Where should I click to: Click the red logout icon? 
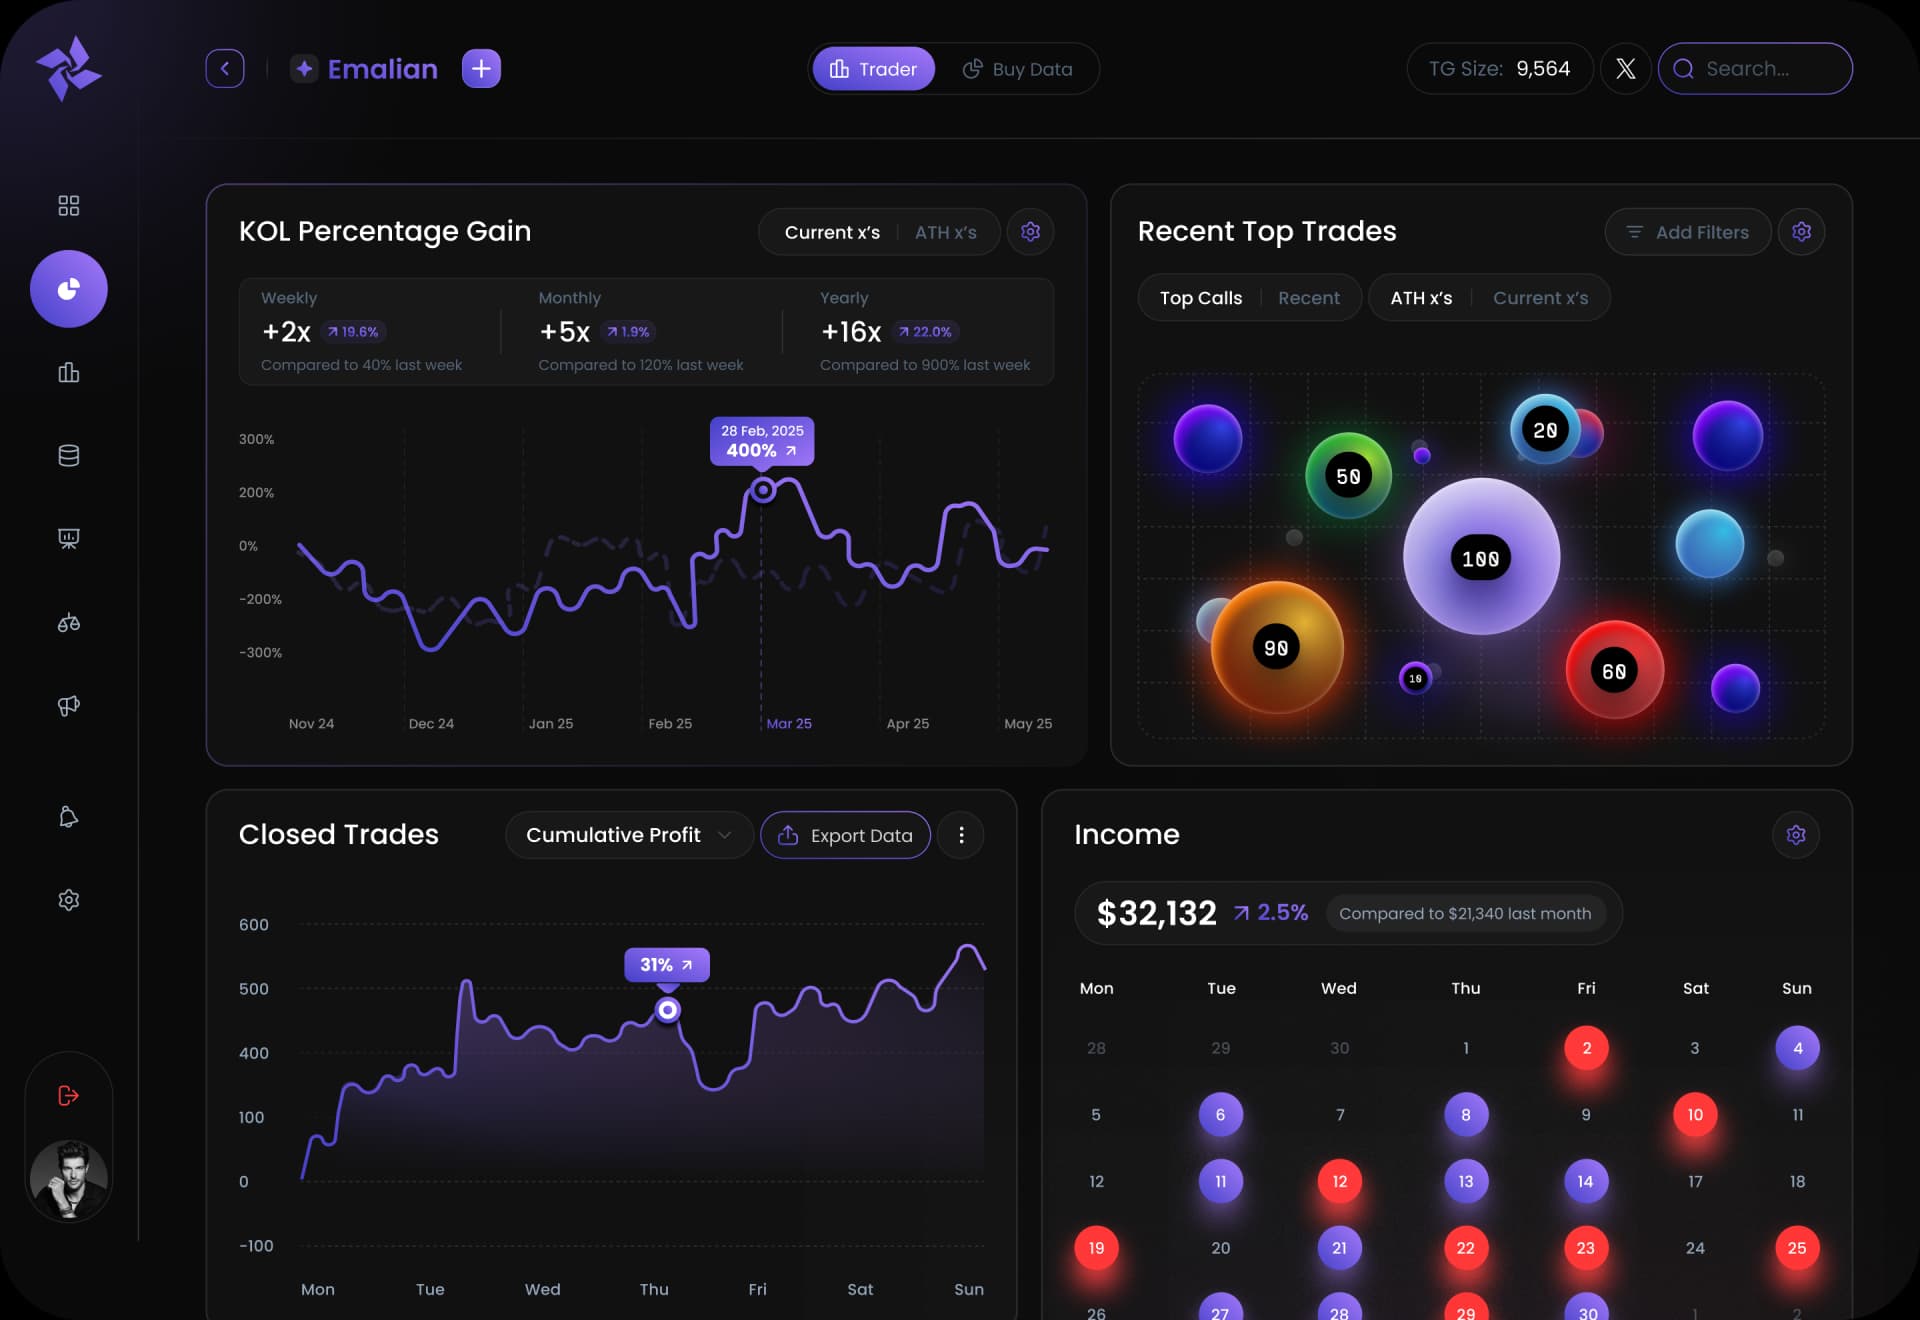[68, 1095]
